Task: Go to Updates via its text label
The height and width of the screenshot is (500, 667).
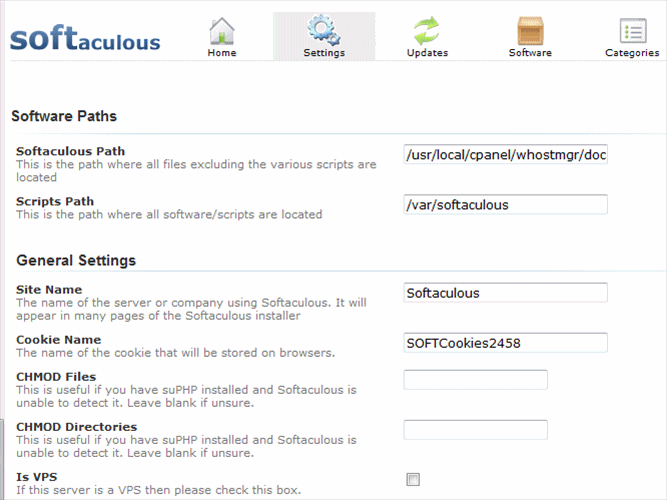Action: click(427, 53)
